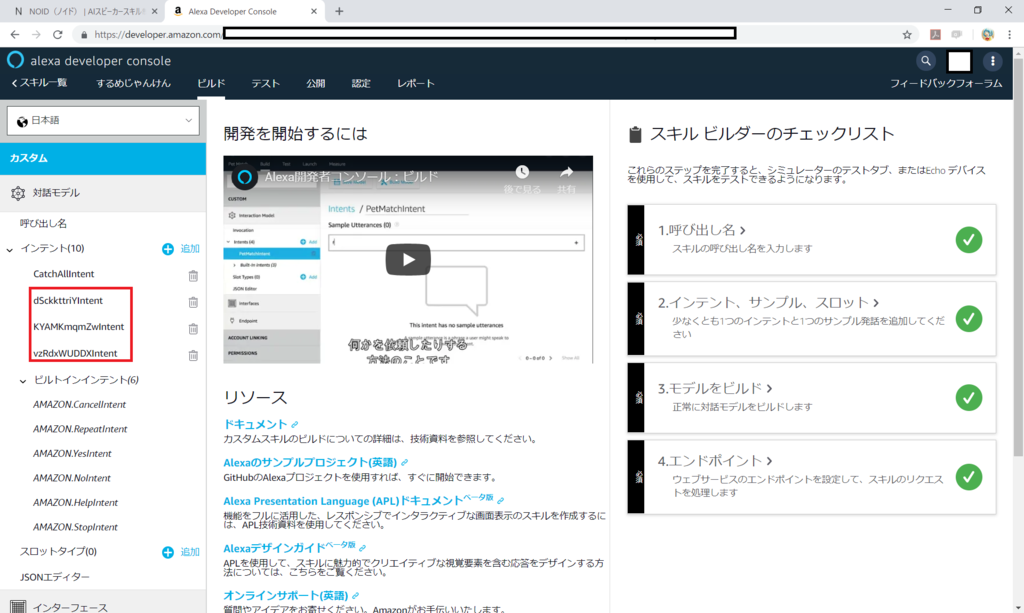Click the green check for エンドポイント step

click(968, 477)
